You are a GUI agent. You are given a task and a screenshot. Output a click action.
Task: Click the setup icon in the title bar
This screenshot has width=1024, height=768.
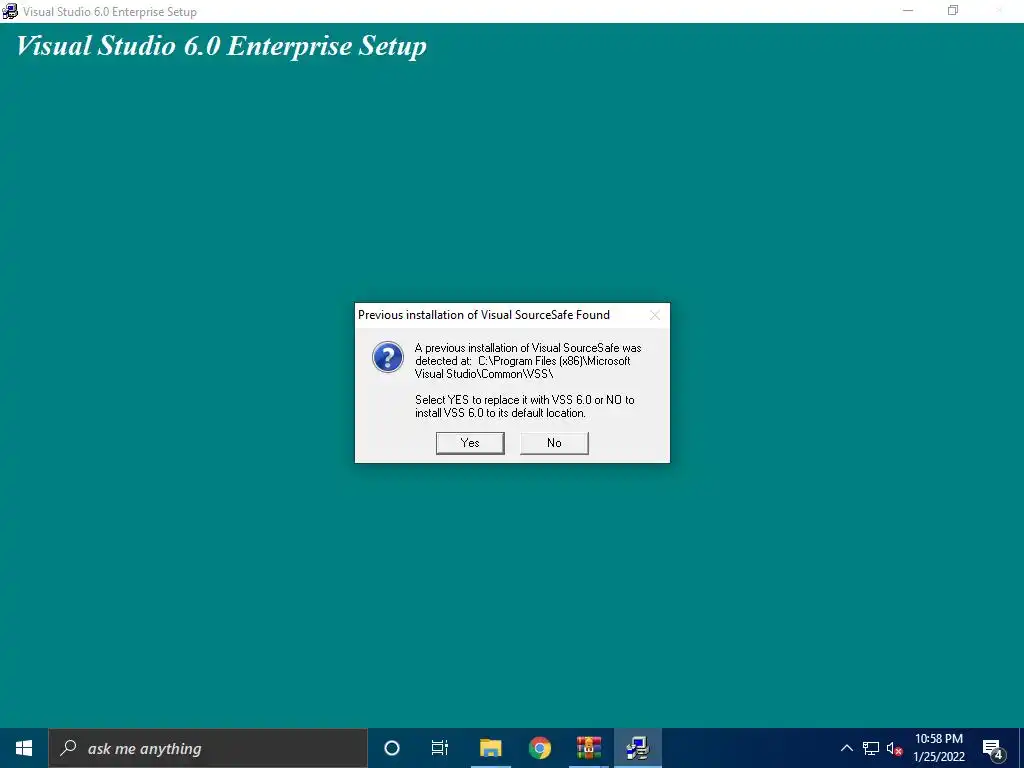coord(10,11)
